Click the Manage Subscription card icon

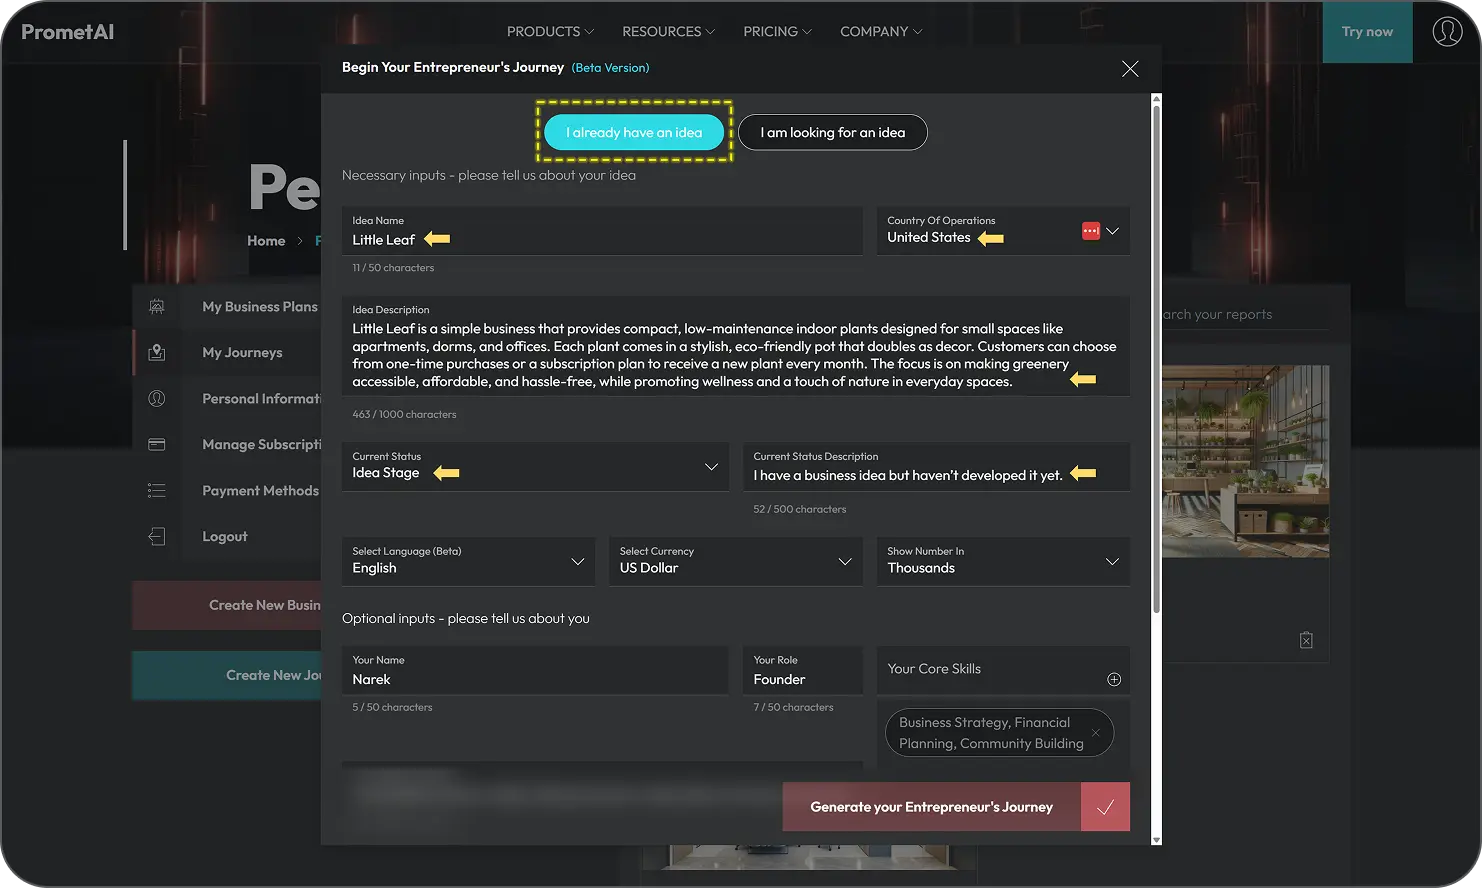(x=157, y=445)
